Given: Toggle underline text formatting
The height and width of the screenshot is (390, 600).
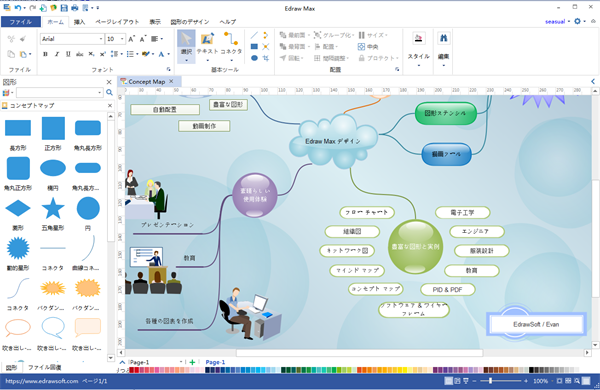Looking at the screenshot, I should 68,54.
